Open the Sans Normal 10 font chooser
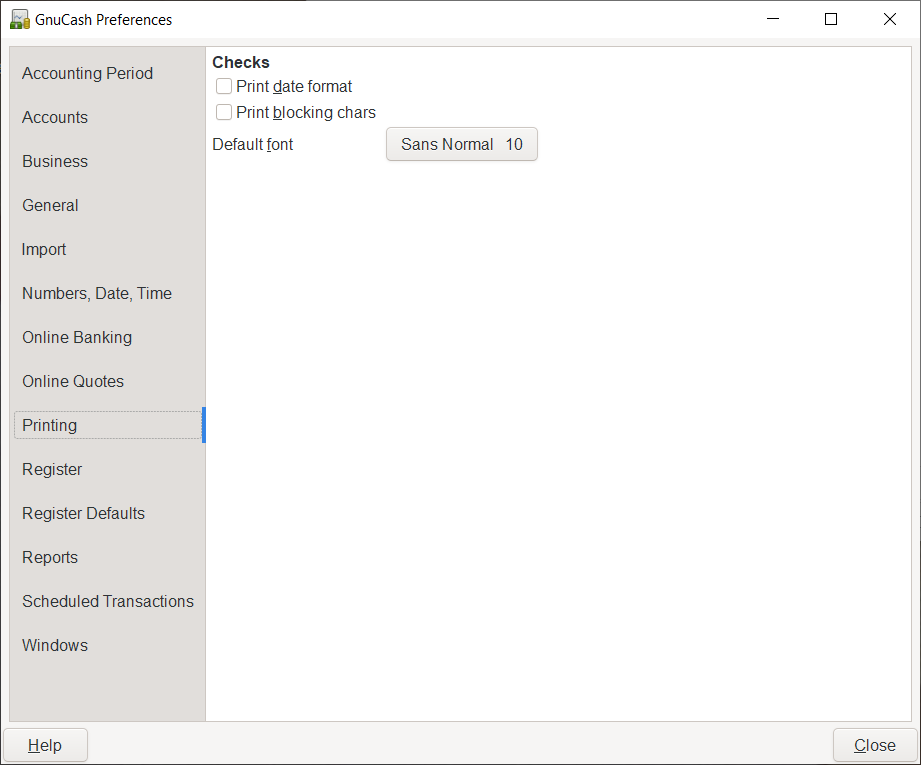The image size is (921, 765). [461, 145]
